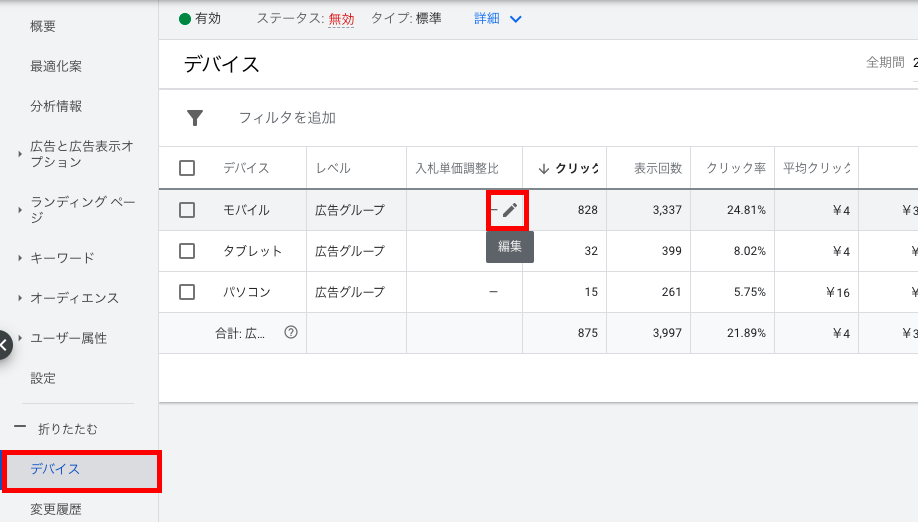Click help icon beside the total row label

point(291,332)
